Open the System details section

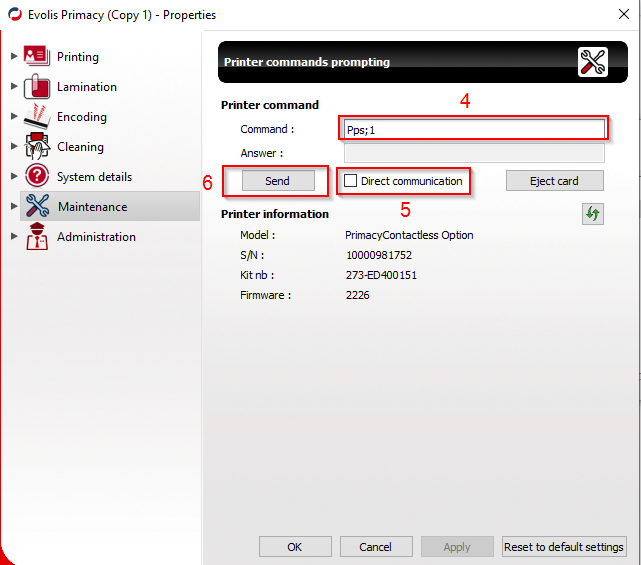94,177
